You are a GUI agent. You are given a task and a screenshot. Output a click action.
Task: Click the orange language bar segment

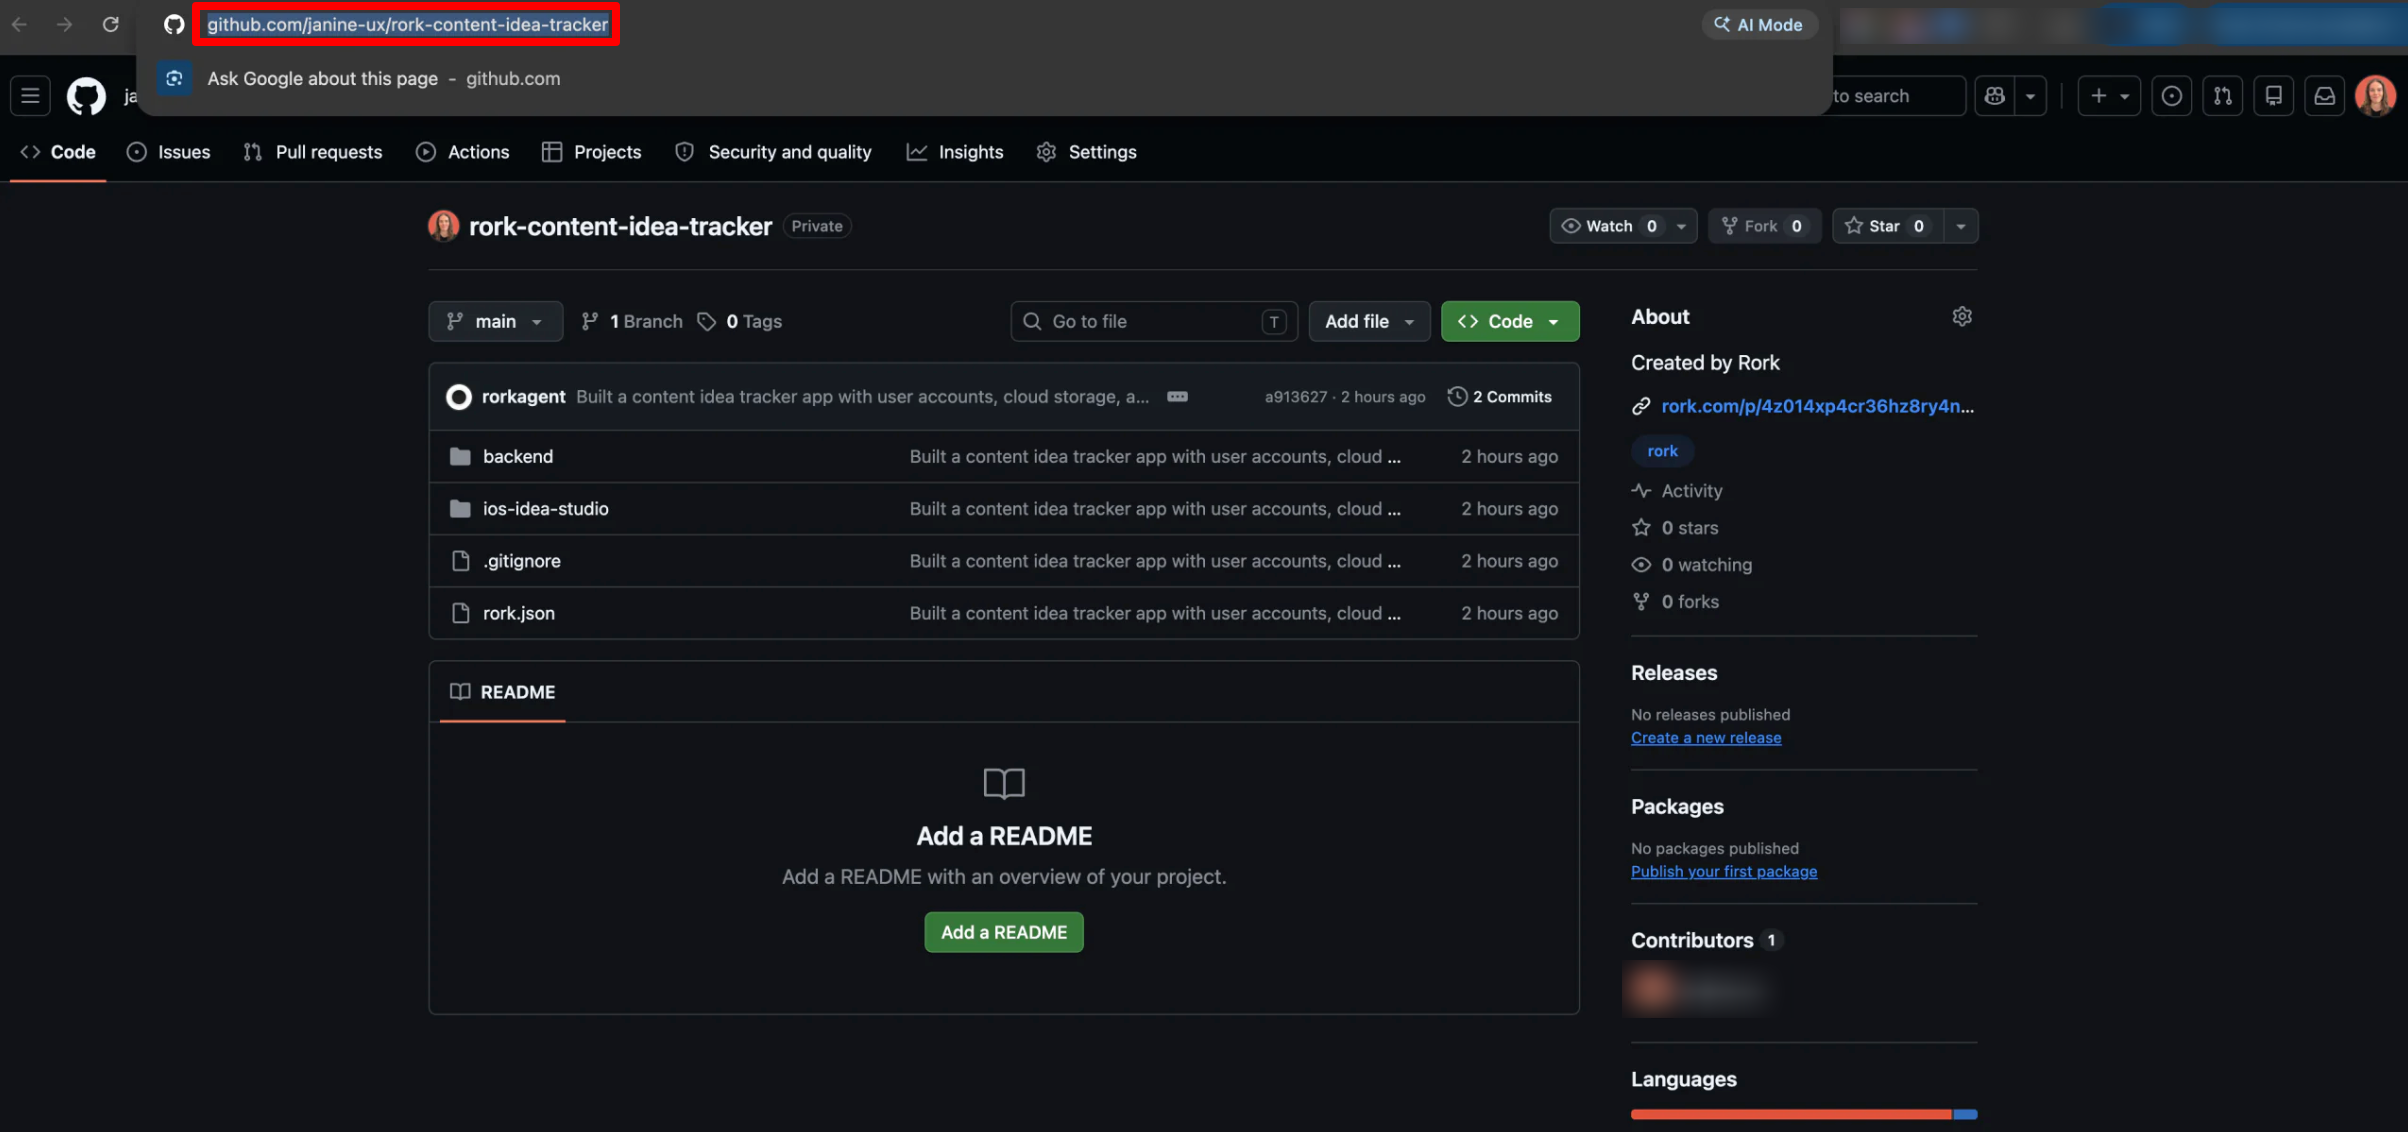[1790, 1114]
